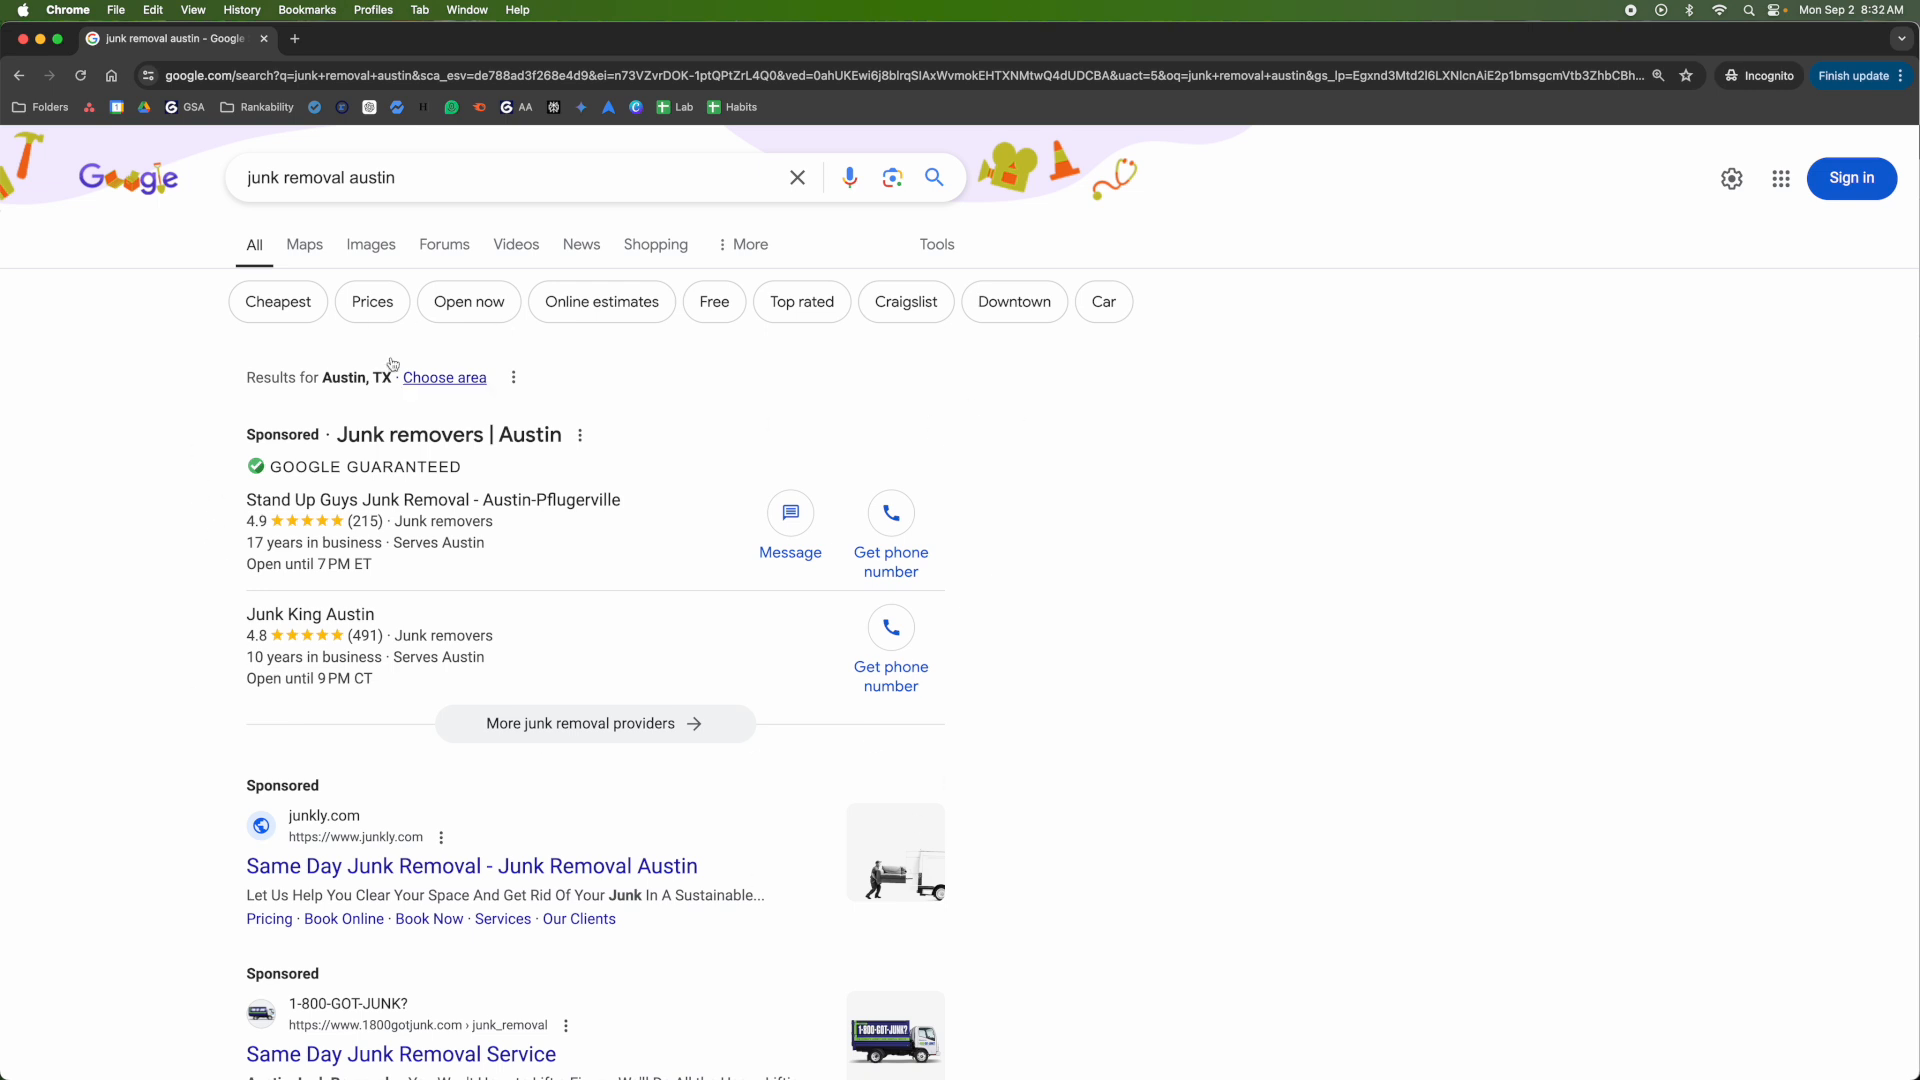This screenshot has height=1080, width=1920.
Task: Open the Google apps grid
Action: [1781, 178]
